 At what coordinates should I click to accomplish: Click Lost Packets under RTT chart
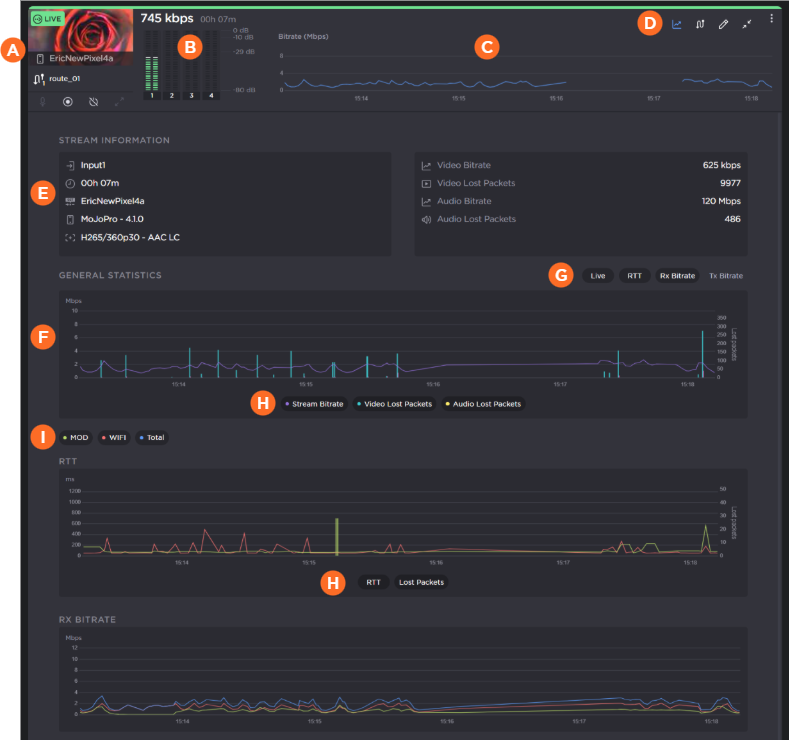[x=420, y=582]
